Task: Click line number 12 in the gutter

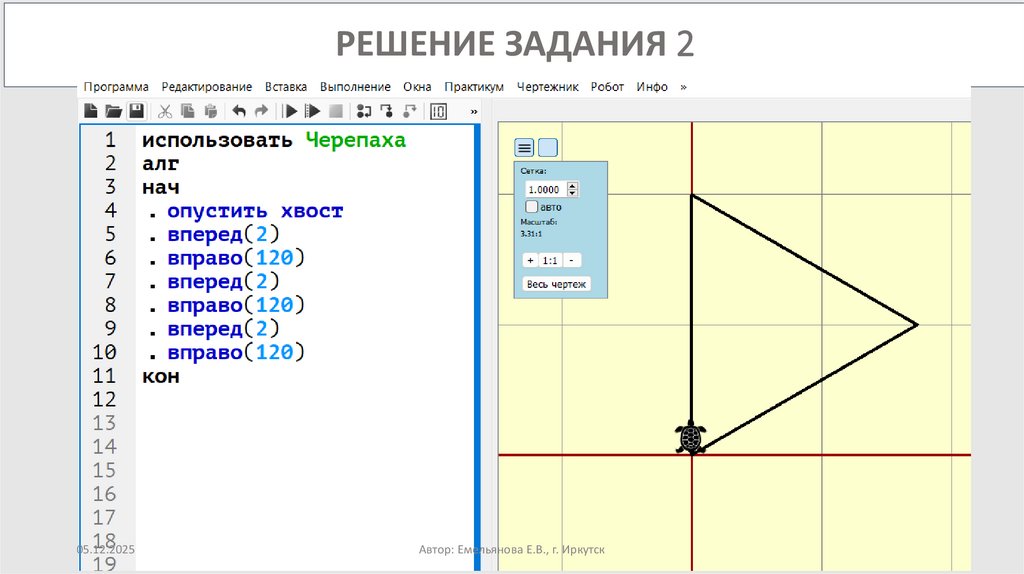Action: coord(104,399)
